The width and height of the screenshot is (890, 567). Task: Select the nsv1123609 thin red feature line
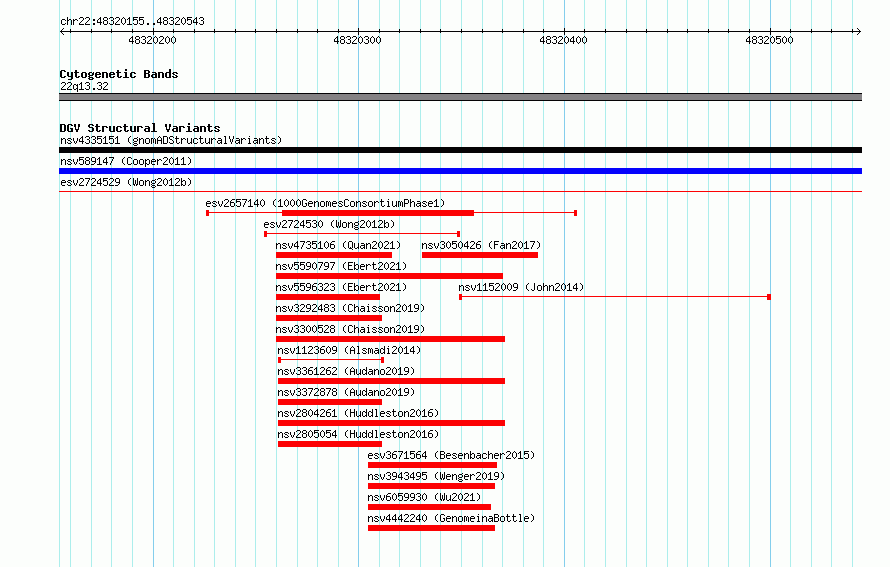331,360
